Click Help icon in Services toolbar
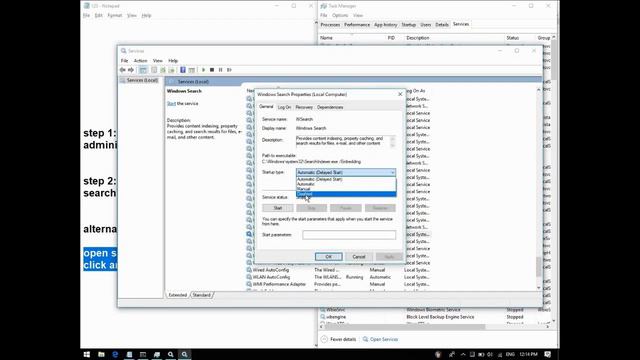 (183, 70)
